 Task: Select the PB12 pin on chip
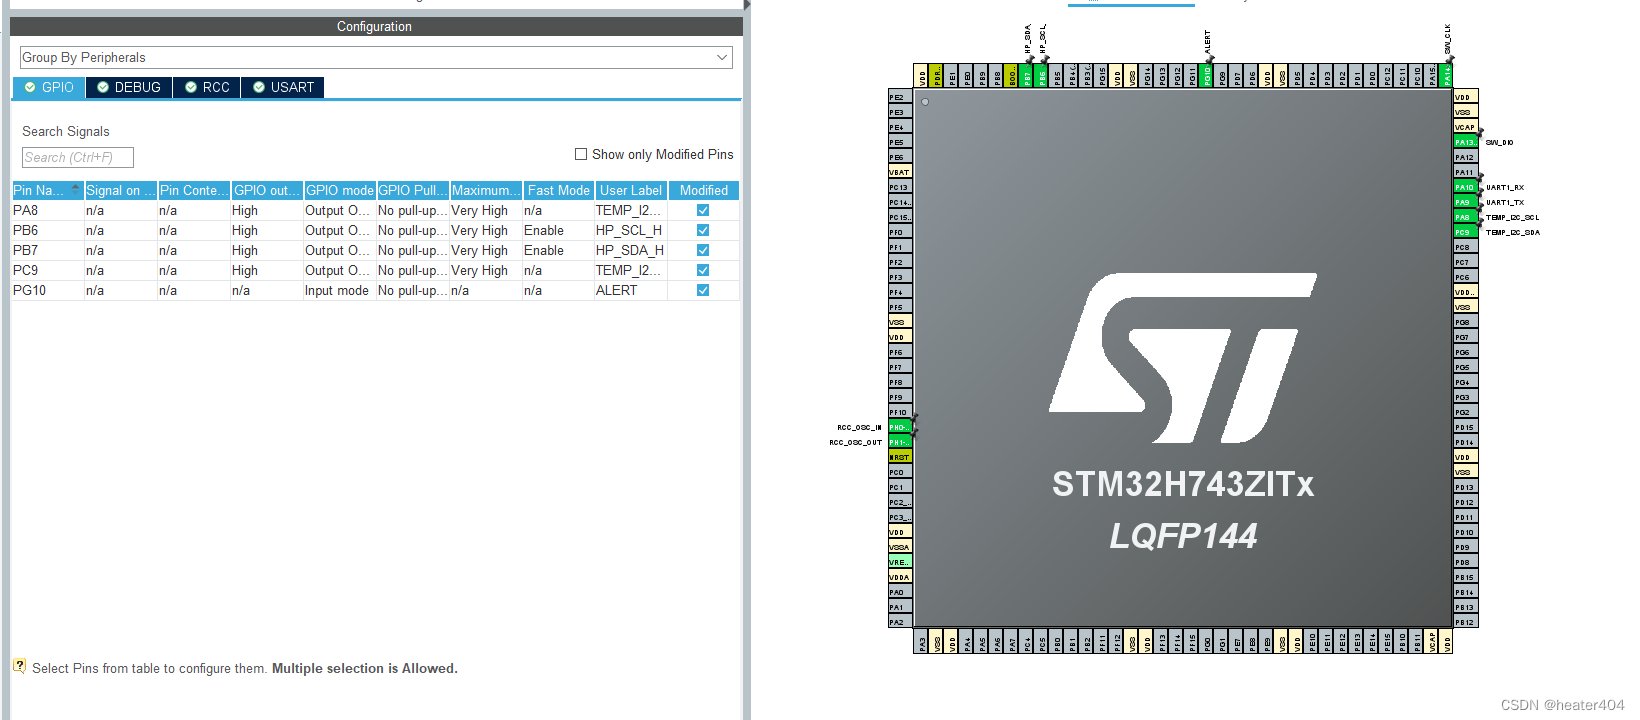click(1465, 622)
